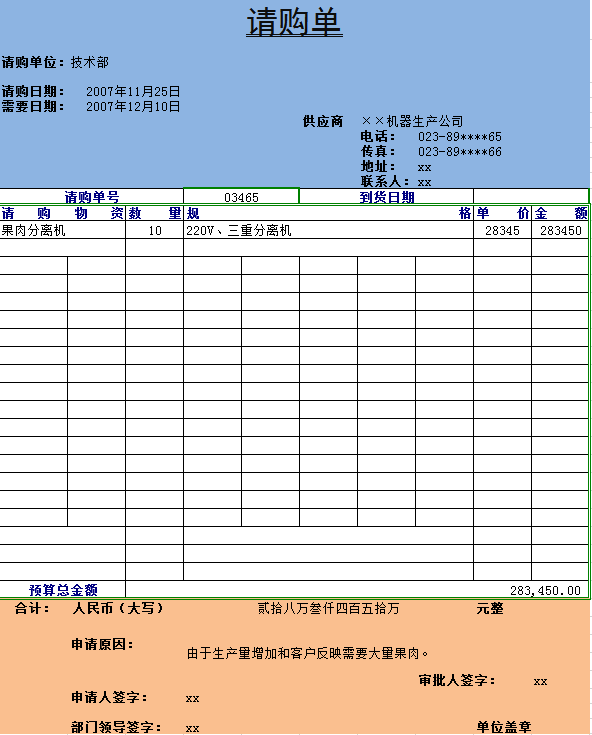Click the 部门领导签字 label
Viewport: 592px width, 735px height.
click(116, 727)
